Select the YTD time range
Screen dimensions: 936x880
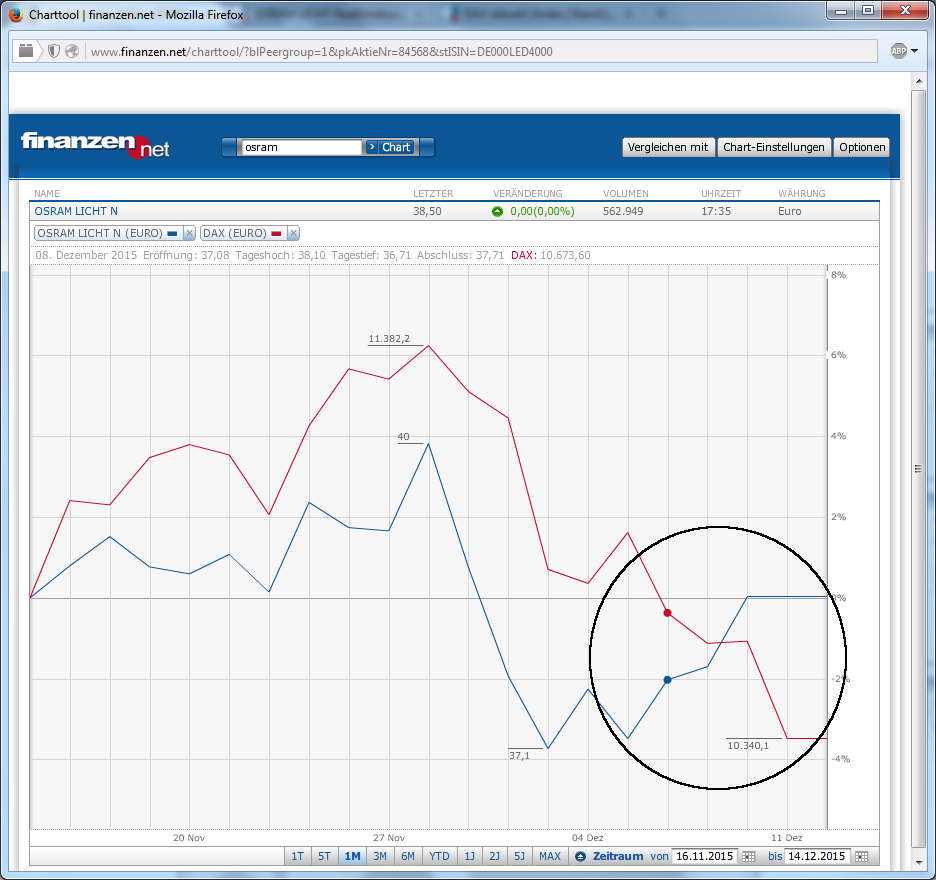(x=439, y=857)
